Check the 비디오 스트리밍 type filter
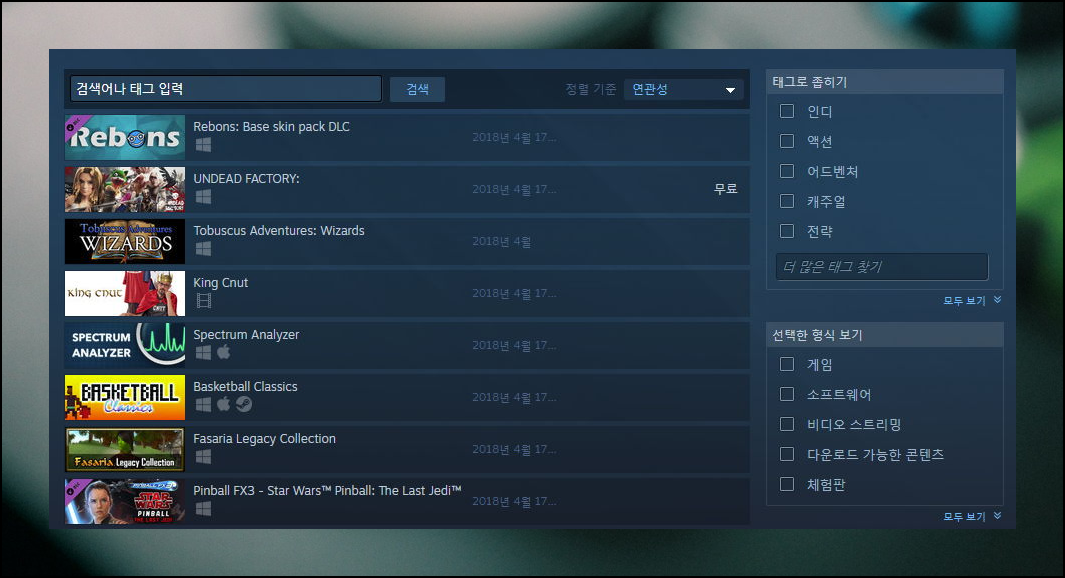The height and width of the screenshot is (578, 1065). (x=787, y=424)
